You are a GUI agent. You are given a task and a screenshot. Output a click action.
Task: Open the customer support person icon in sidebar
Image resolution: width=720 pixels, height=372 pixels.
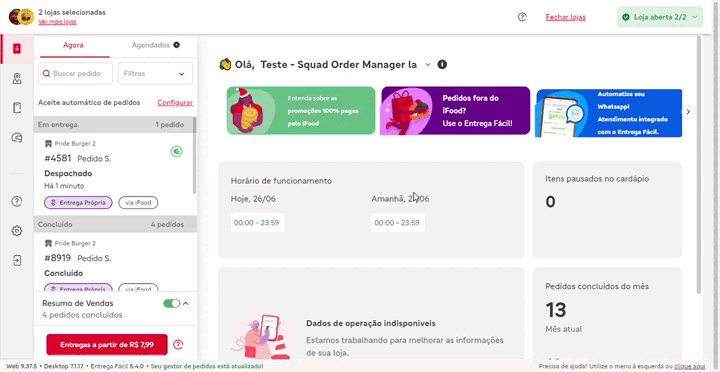[17, 79]
